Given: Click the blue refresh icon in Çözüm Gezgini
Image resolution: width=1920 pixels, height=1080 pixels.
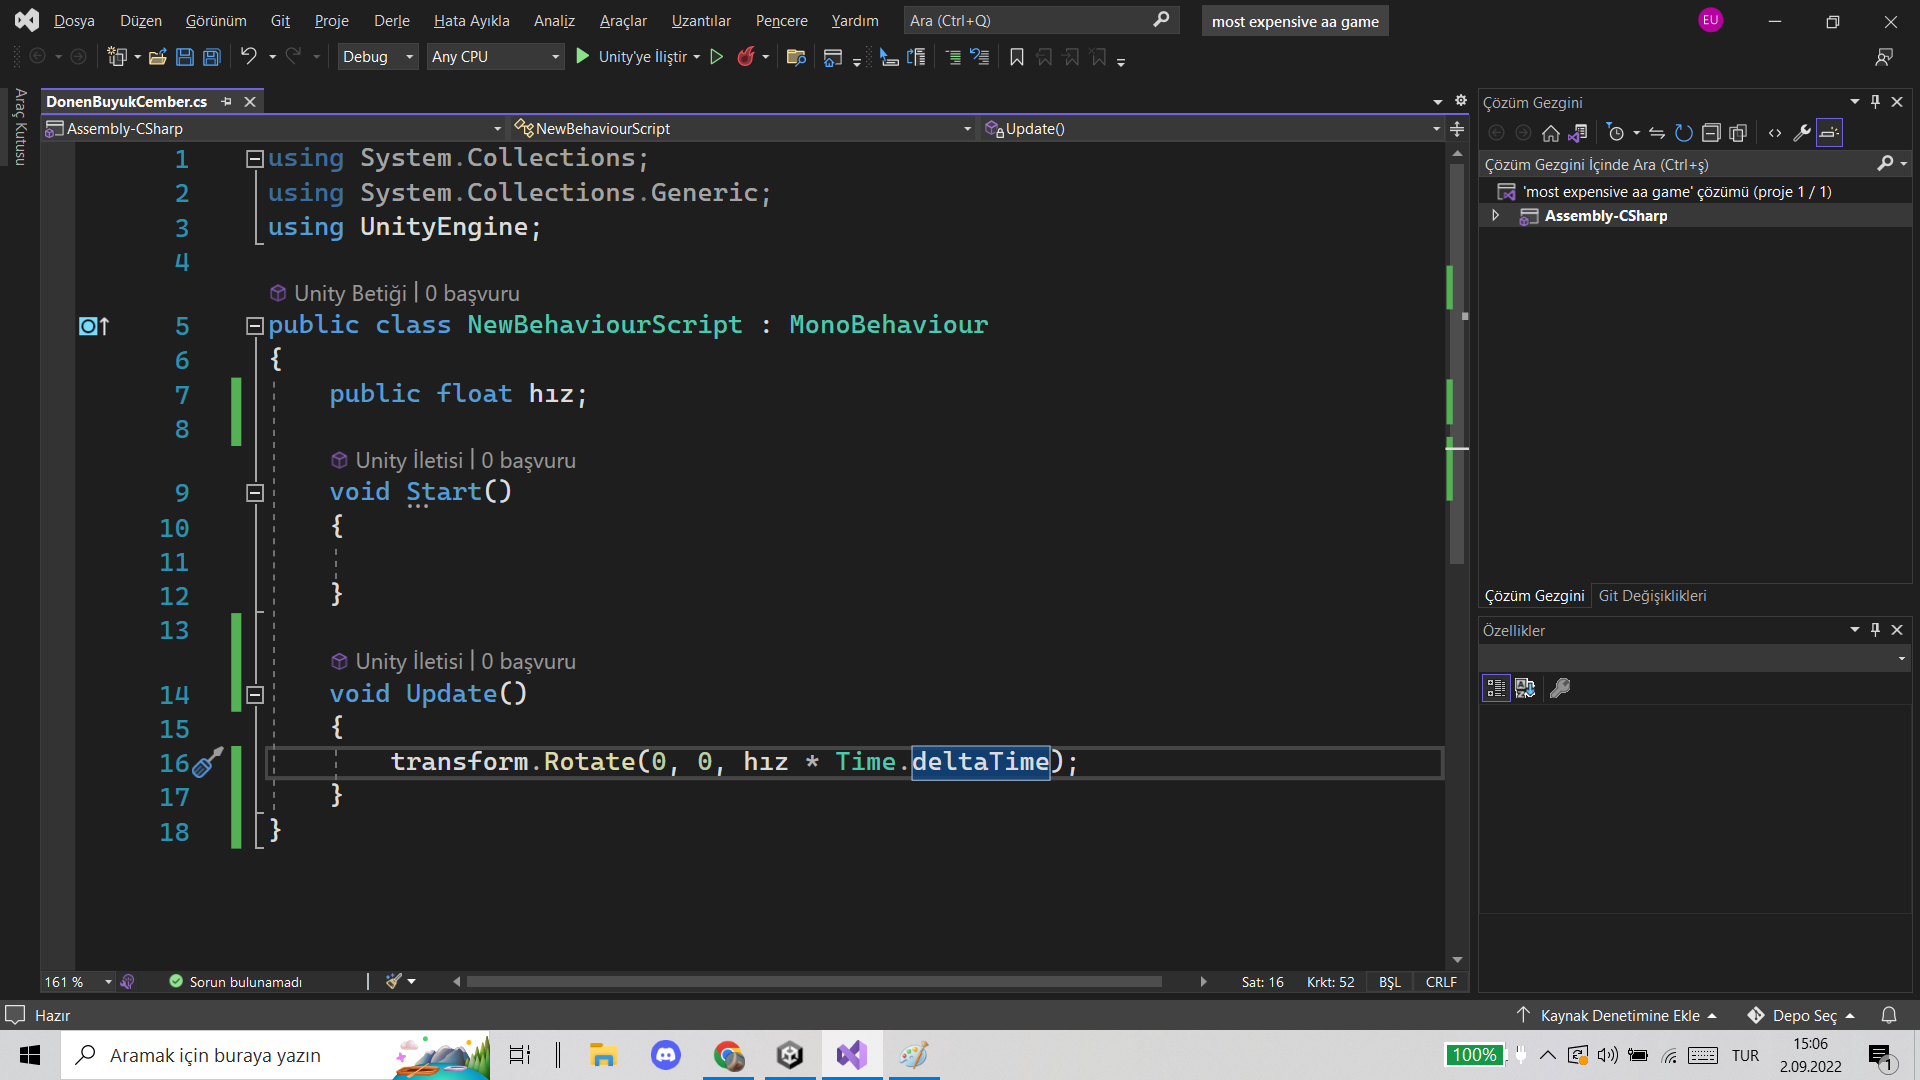Looking at the screenshot, I should click(x=1684, y=133).
